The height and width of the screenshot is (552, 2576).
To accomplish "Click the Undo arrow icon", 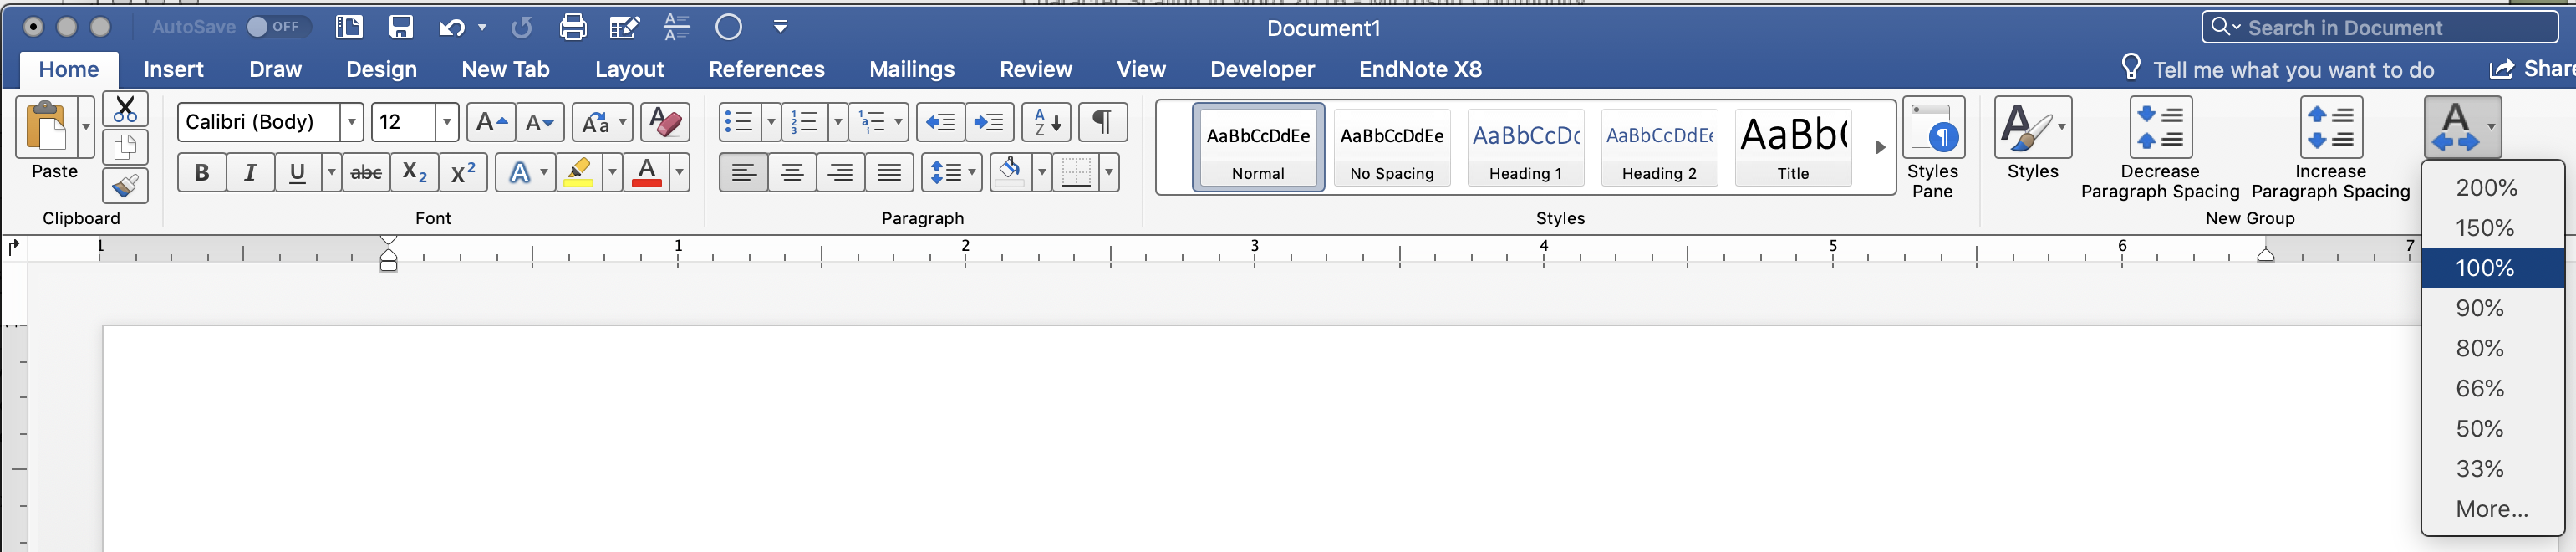I will click(451, 27).
